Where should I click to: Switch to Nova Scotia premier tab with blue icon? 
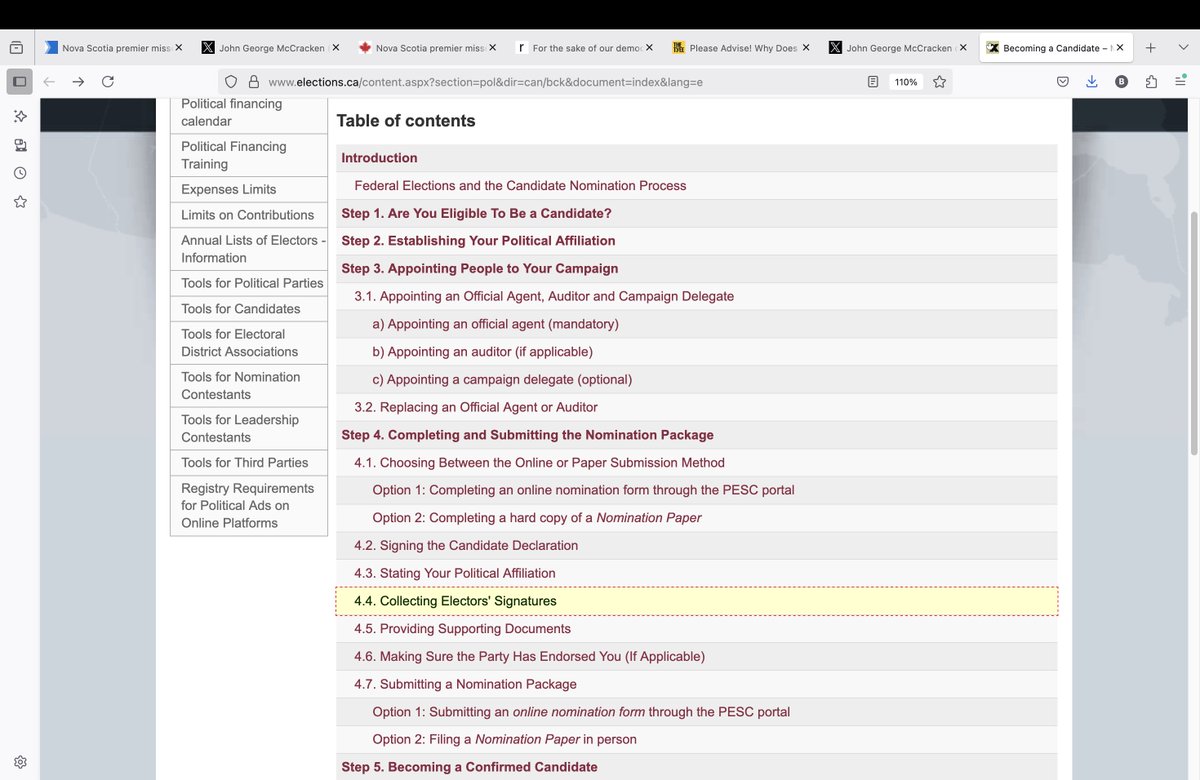point(114,47)
